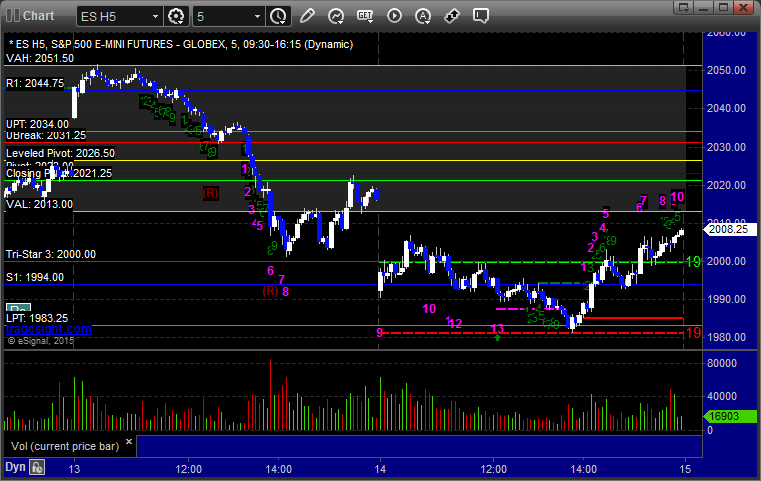761x481 pixels.
Task: Expand the ES H5 symbol dropdown
Action: [155, 17]
